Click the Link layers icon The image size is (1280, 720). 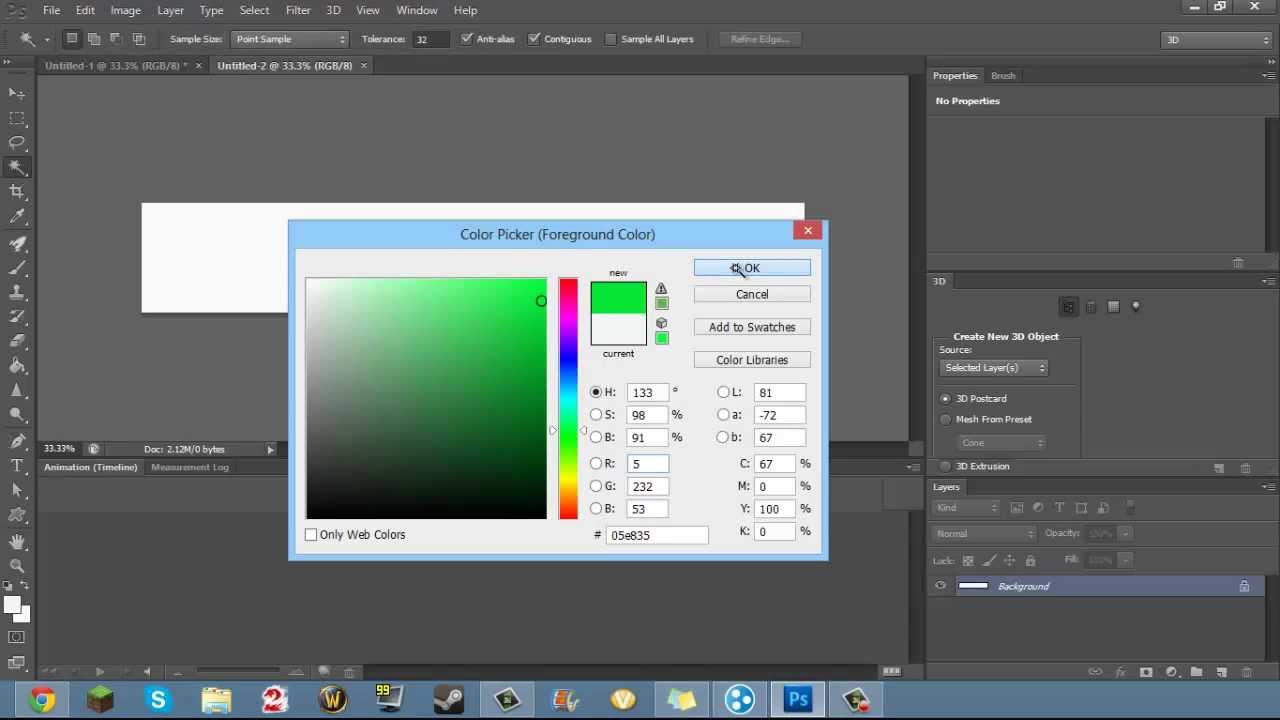tap(1095, 672)
